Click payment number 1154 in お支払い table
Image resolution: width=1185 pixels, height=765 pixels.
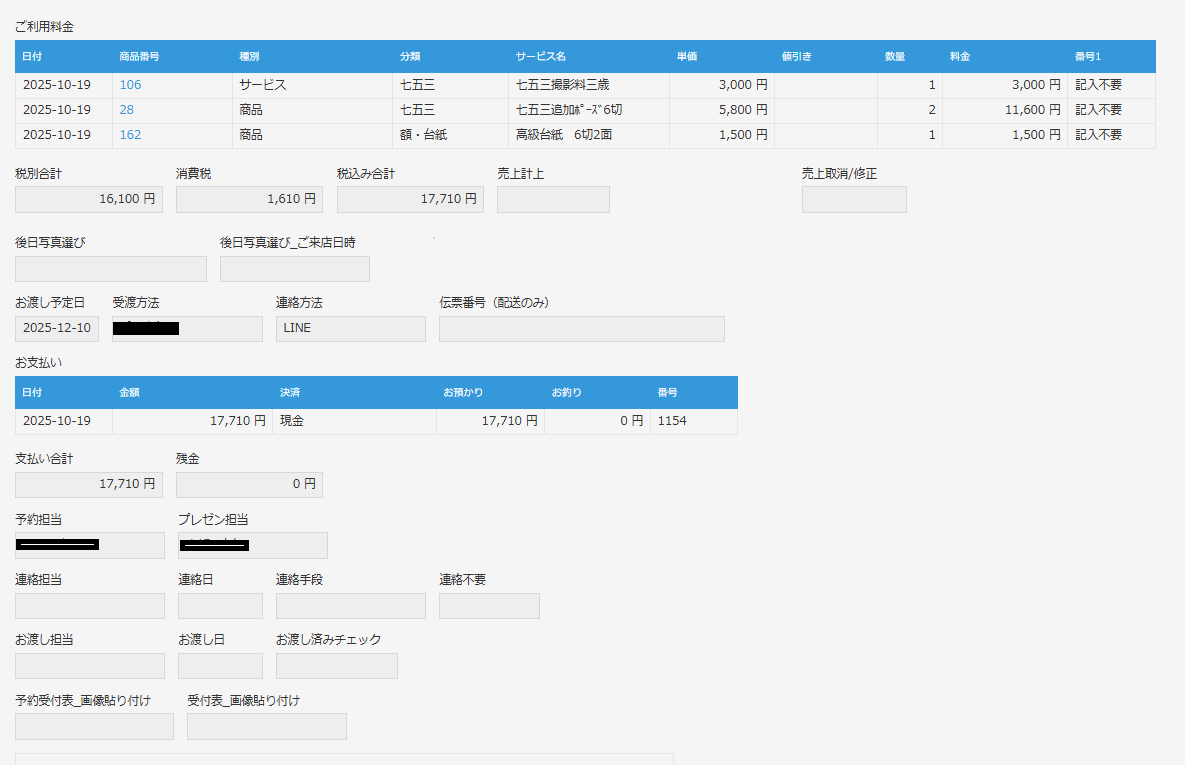(x=671, y=422)
